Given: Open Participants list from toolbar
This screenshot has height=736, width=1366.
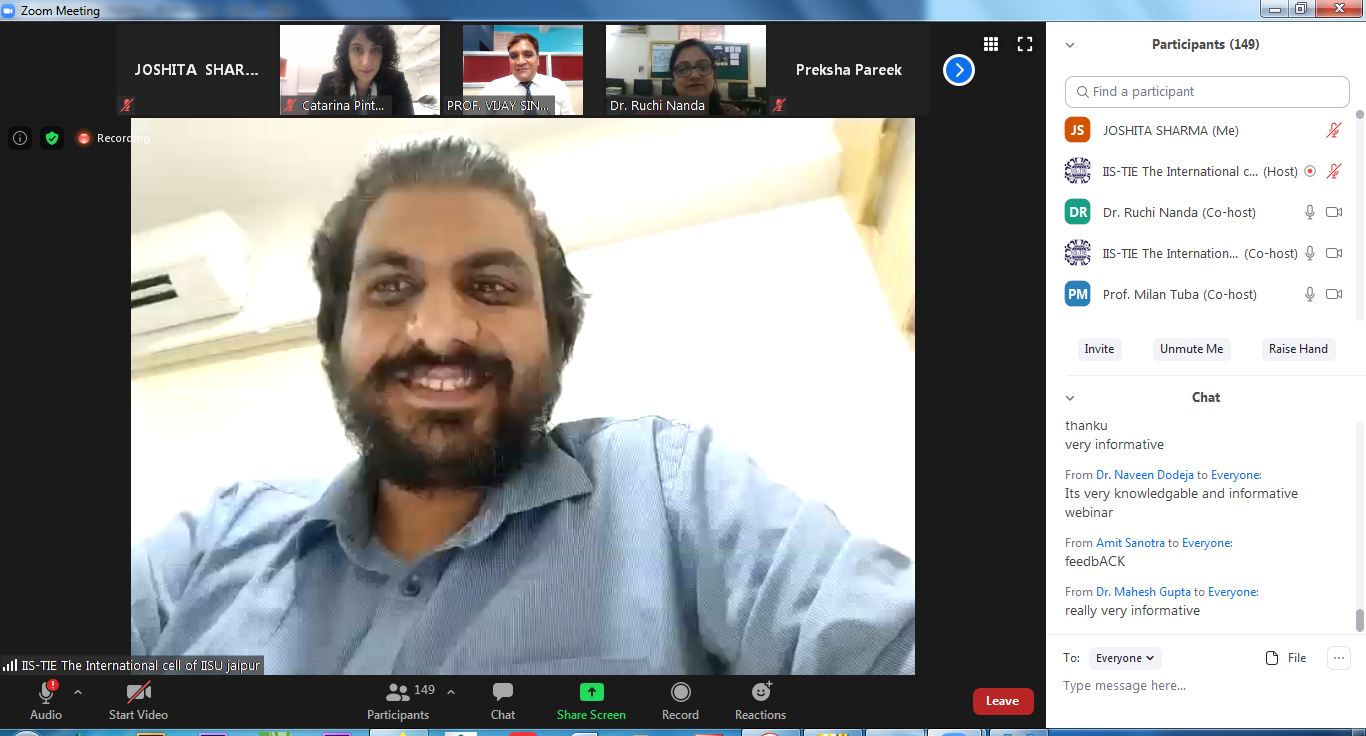Looking at the screenshot, I should tap(398, 700).
